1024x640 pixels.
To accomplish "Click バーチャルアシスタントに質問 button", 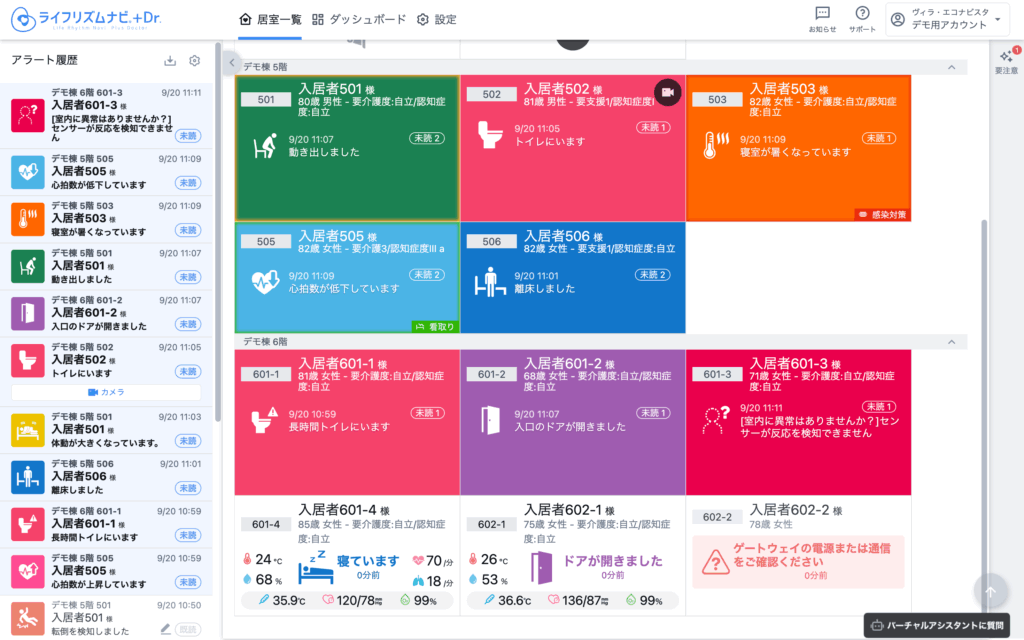I will (x=937, y=626).
